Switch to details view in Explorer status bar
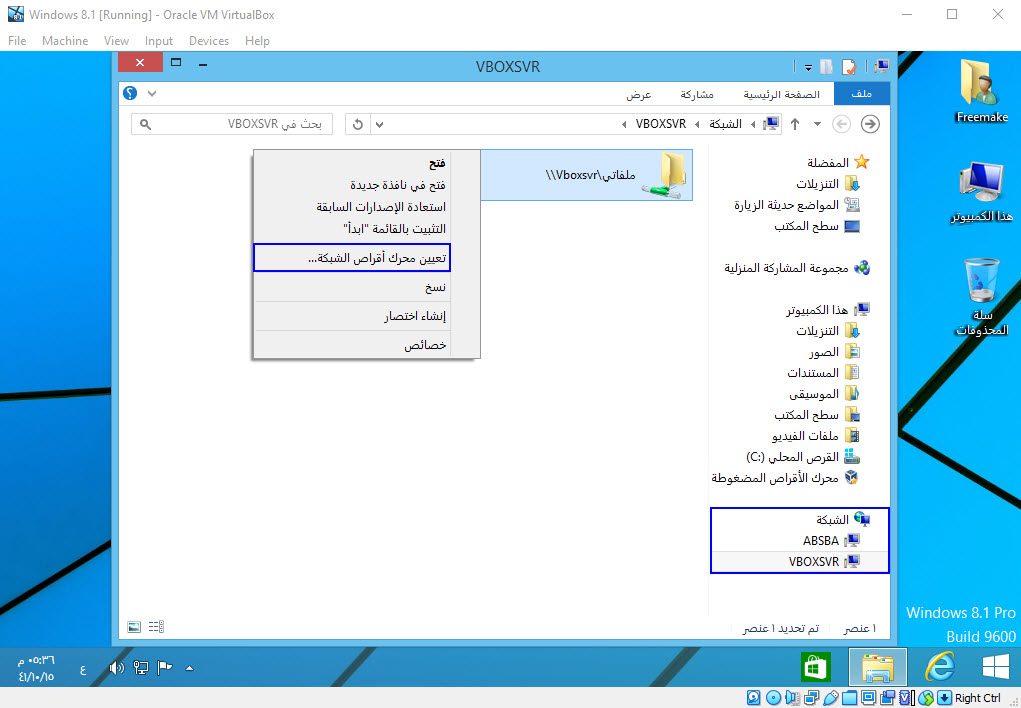 click(x=156, y=627)
